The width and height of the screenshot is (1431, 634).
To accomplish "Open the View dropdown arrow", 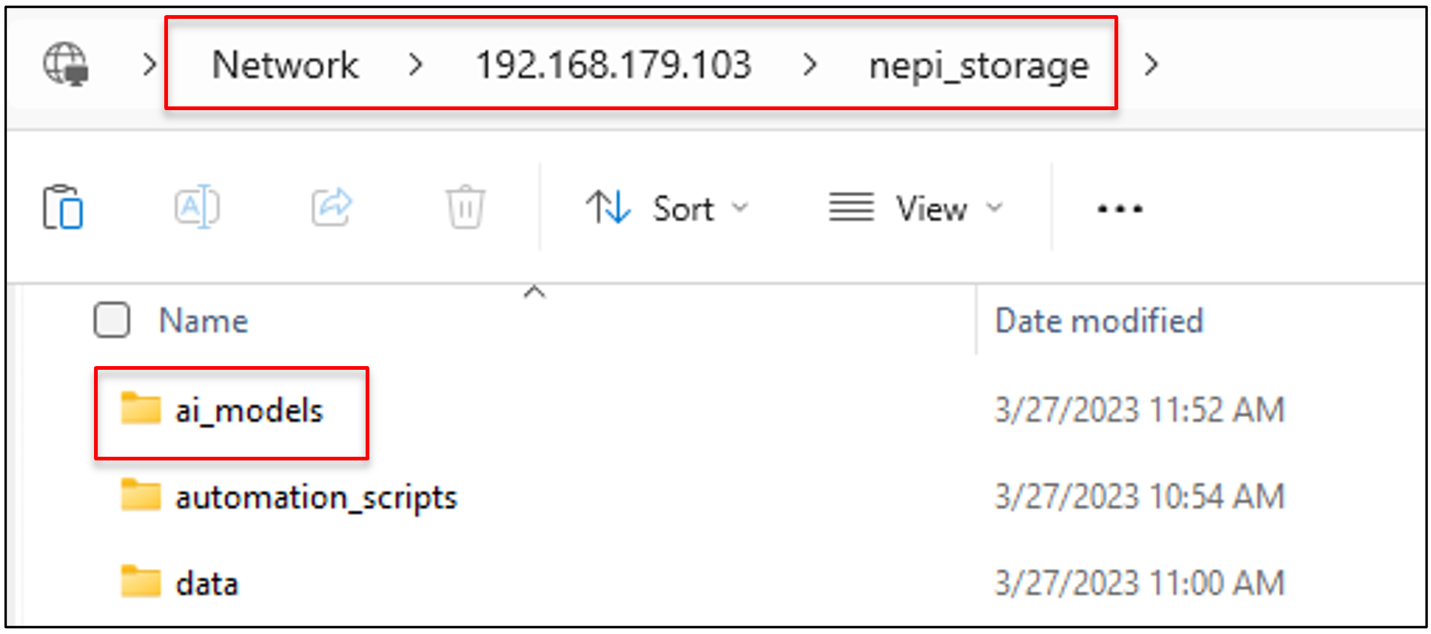I will (x=995, y=208).
